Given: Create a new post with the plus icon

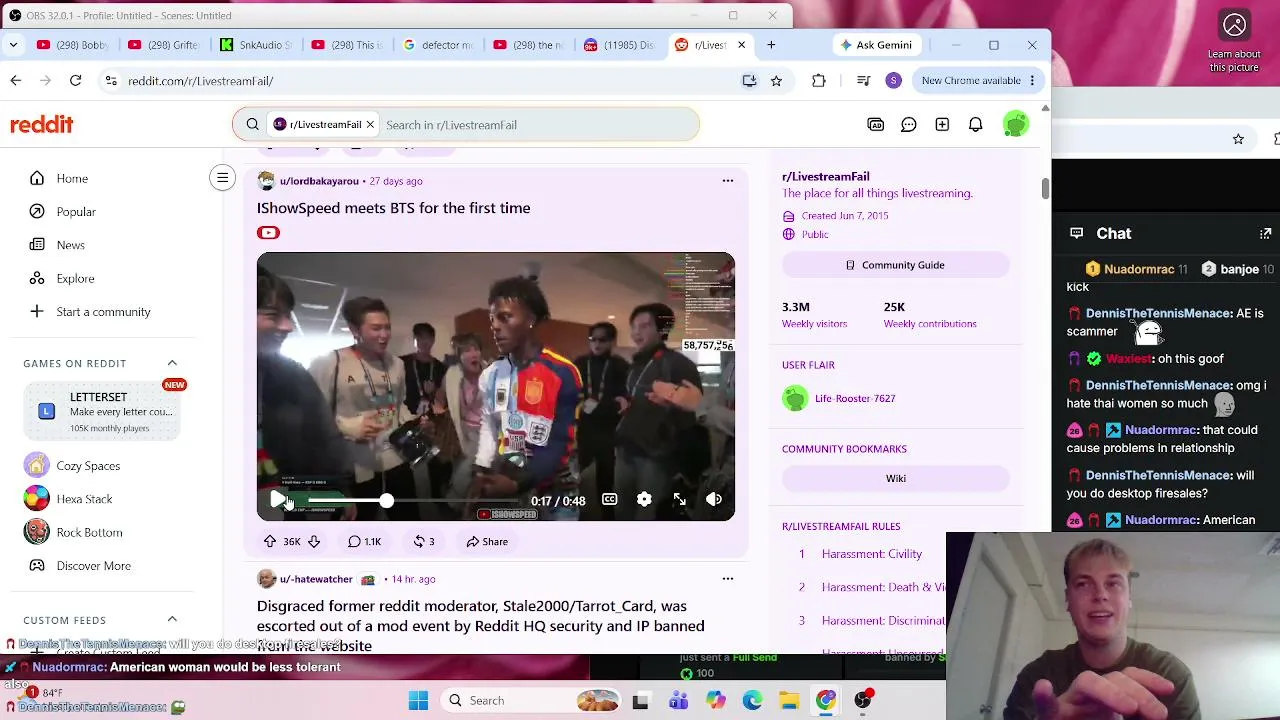Looking at the screenshot, I should coord(942,125).
